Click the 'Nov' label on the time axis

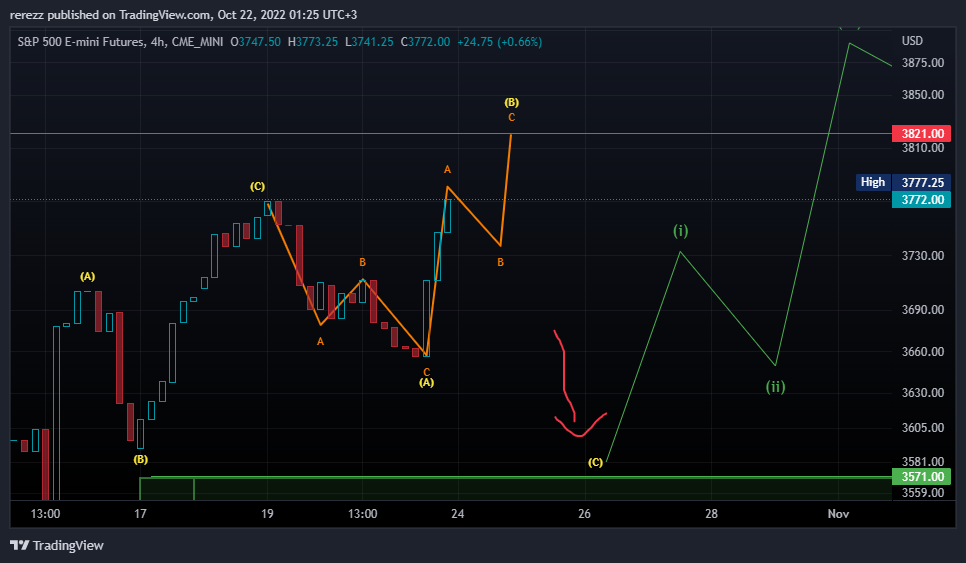[x=838, y=514]
